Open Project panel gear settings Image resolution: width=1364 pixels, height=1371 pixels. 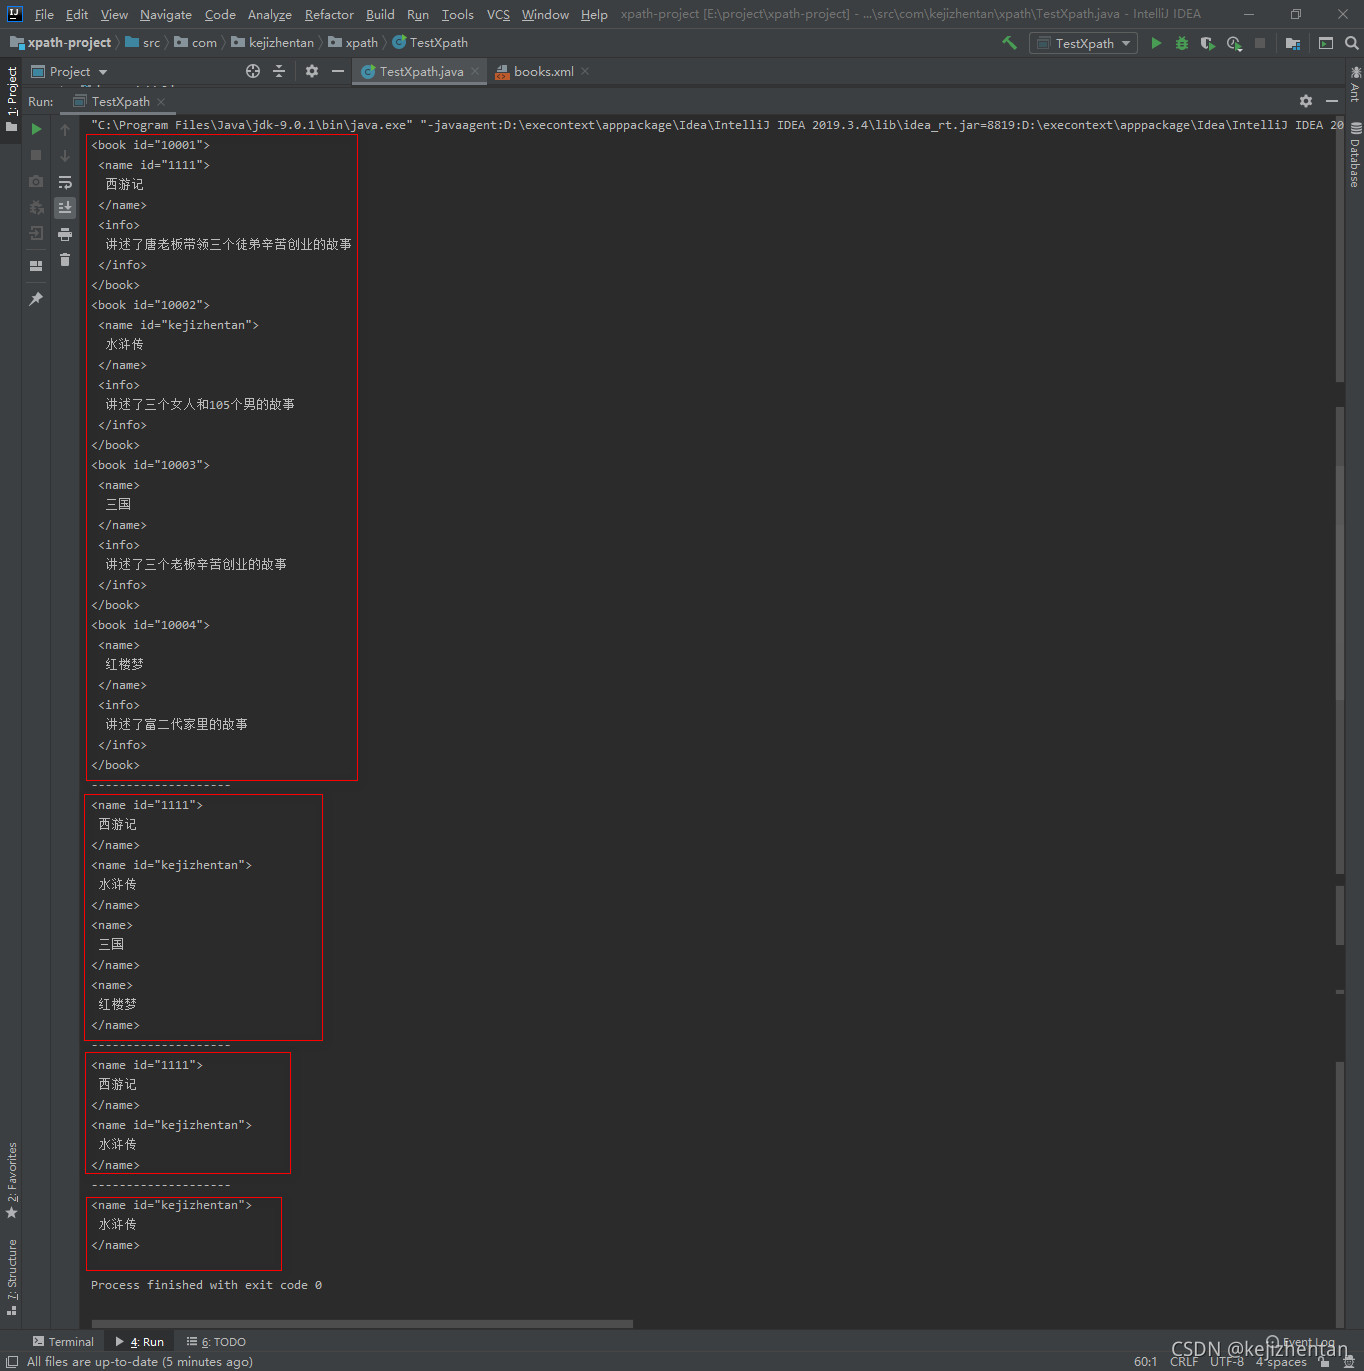coord(312,71)
